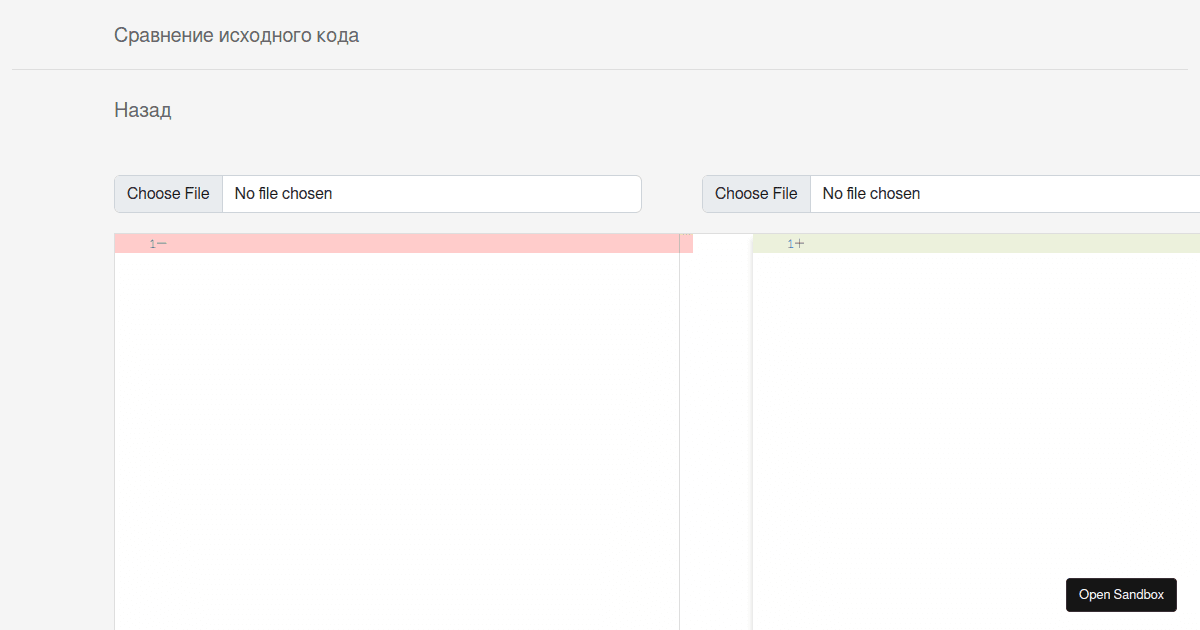Open the Open Sandbox button
This screenshot has height=630, width=1200.
tap(1121, 595)
